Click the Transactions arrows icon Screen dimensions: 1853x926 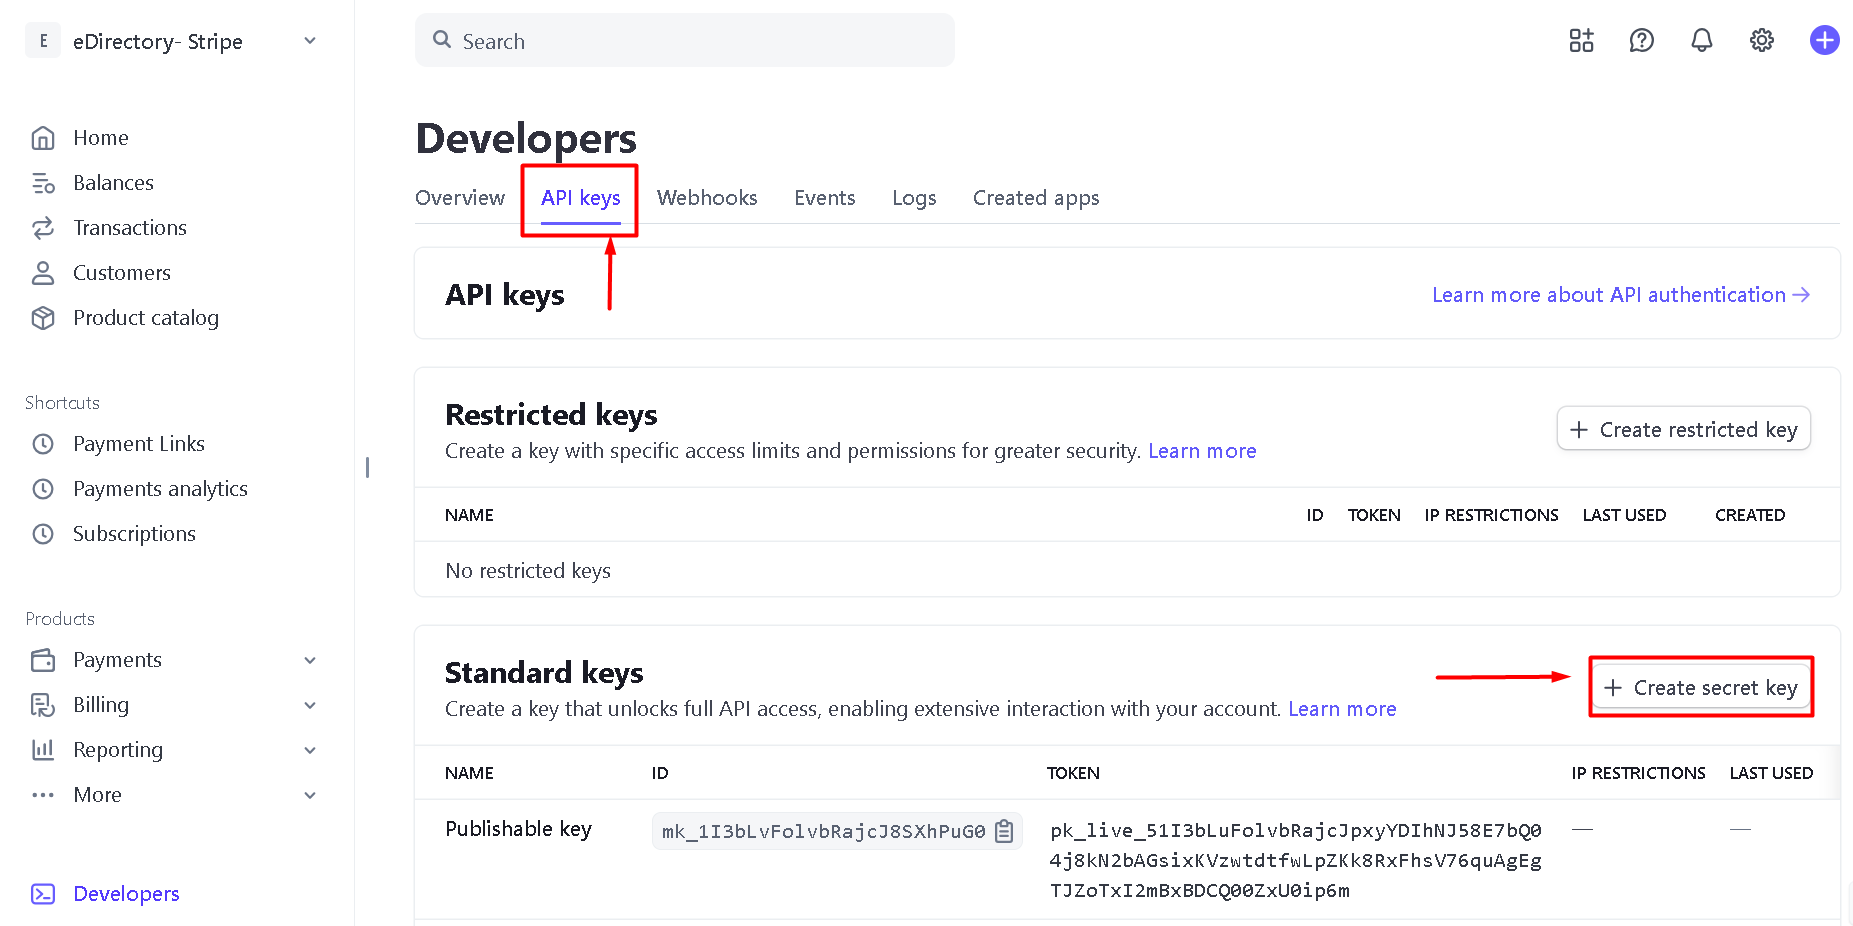click(43, 228)
